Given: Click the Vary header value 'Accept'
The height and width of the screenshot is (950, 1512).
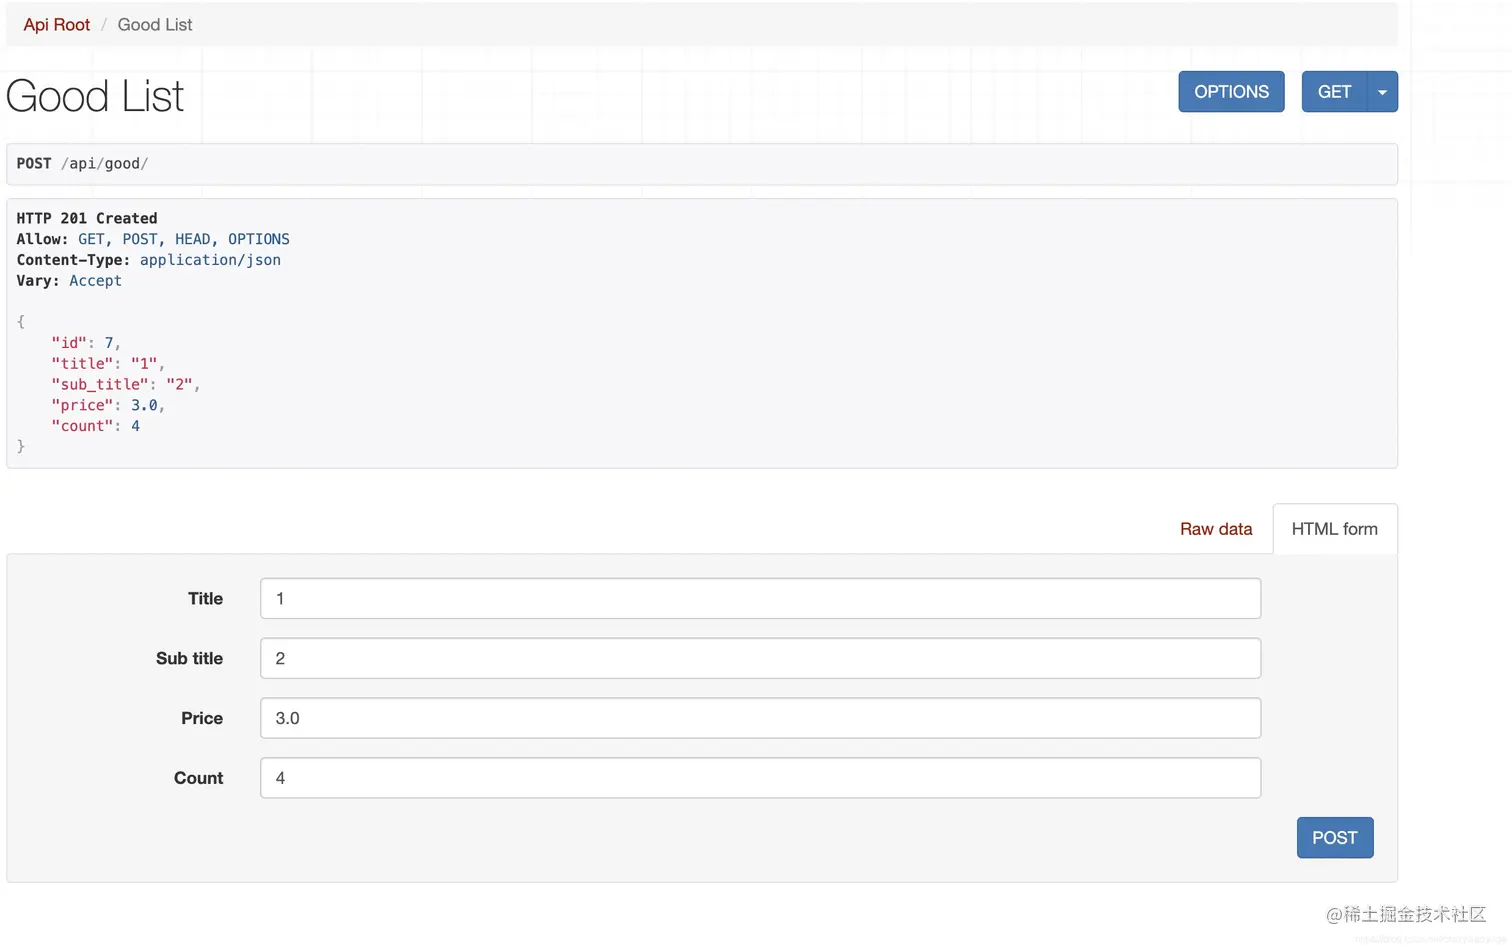Looking at the screenshot, I should pos(96,281).
